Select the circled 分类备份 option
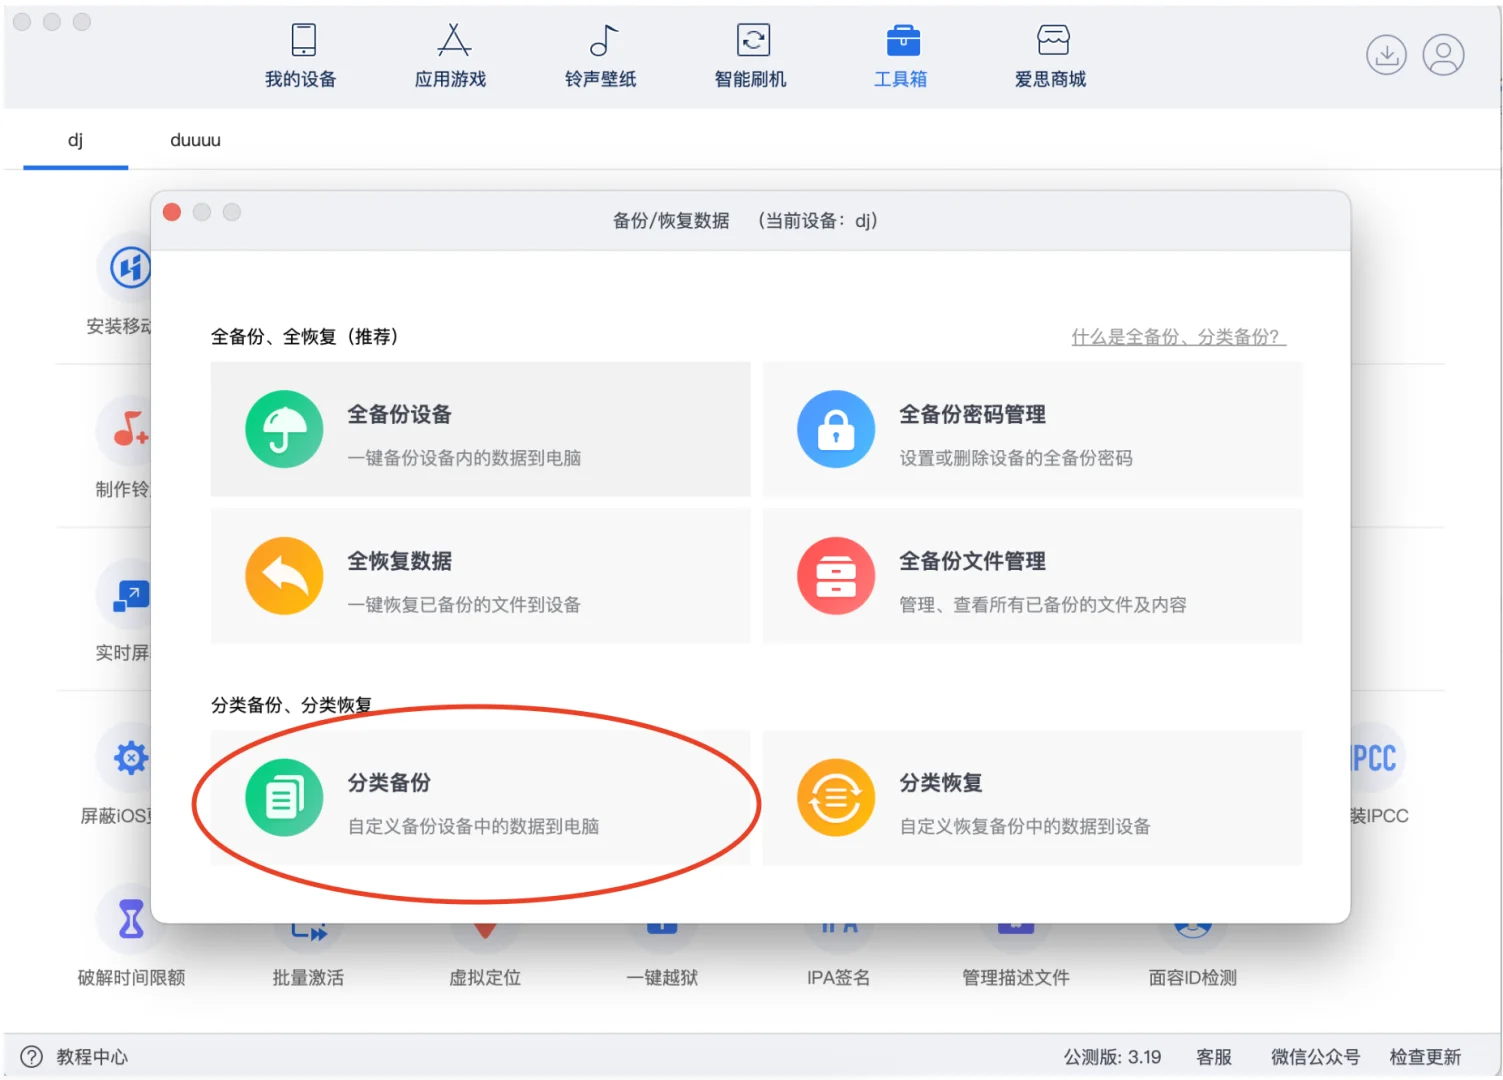The width and height of the screenshot is (1503, 1080). (480, 798)
